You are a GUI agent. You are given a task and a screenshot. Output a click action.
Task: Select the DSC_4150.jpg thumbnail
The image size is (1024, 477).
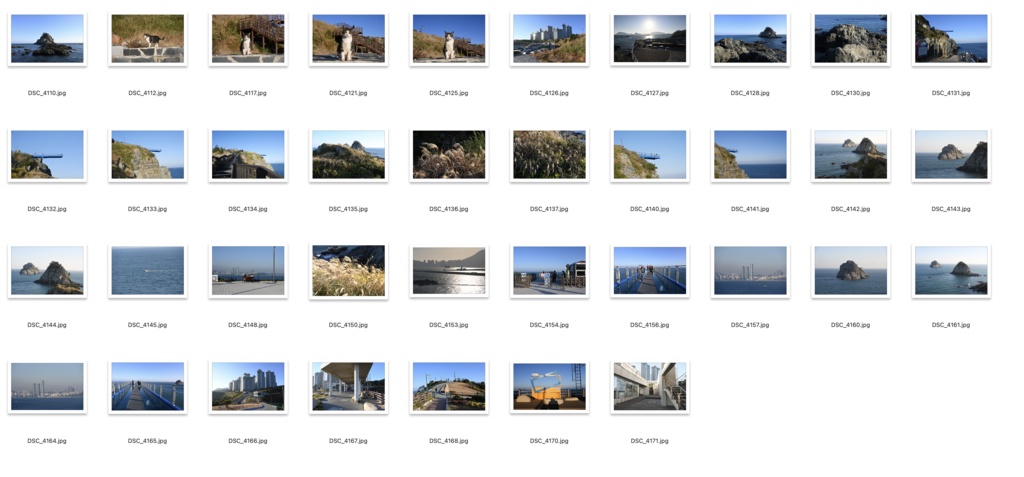(x=348, y=271)
